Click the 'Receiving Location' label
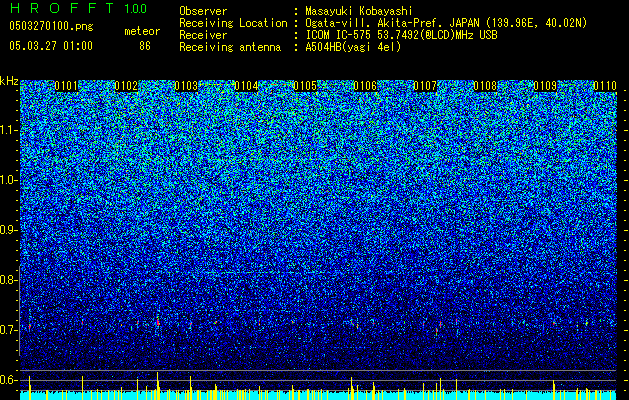The height and width of the screenshot is (400, 629). click(x=233, y=23)
